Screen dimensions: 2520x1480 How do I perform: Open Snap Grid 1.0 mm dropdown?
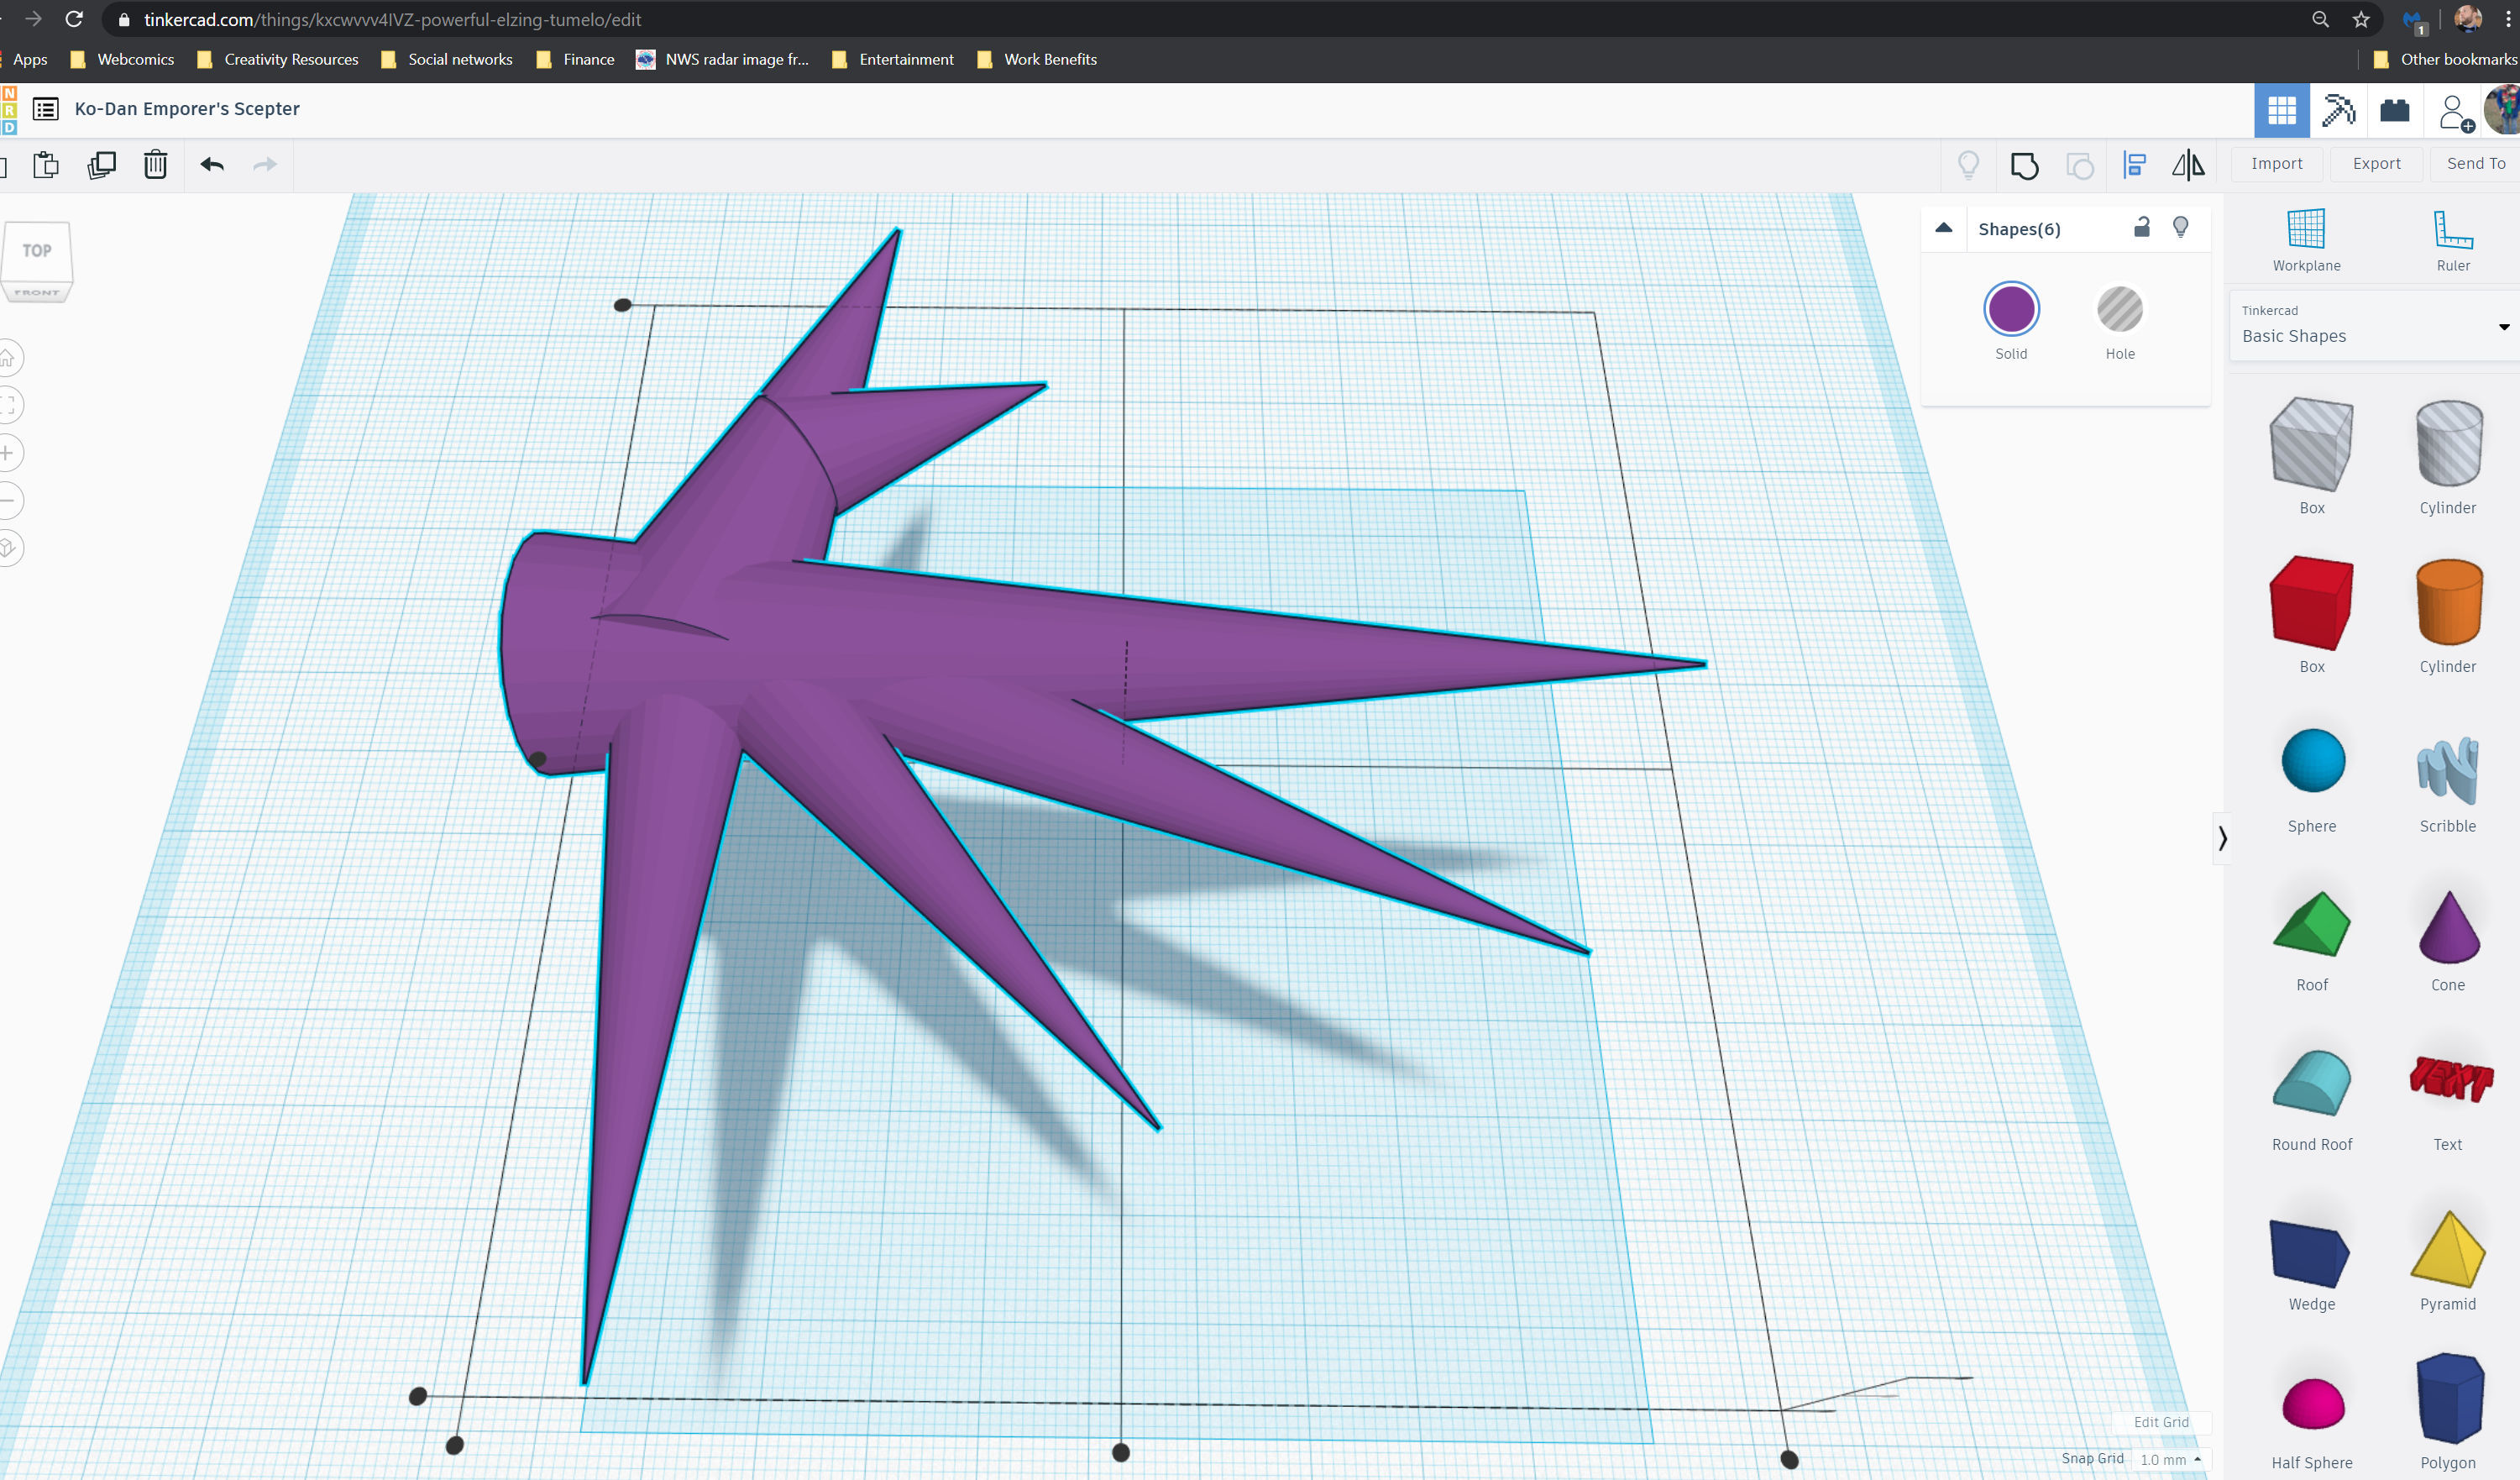point(2170,1459)
